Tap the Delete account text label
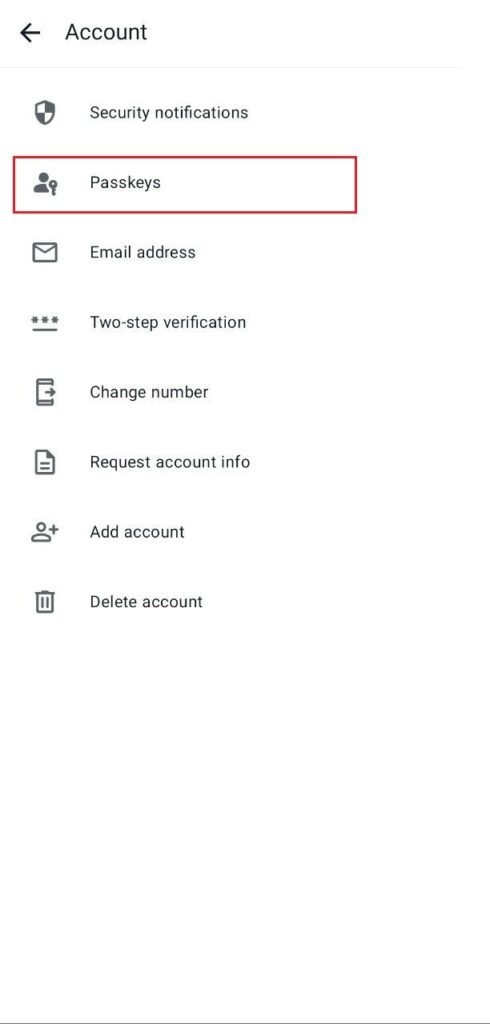 click(x=146, y=601)
